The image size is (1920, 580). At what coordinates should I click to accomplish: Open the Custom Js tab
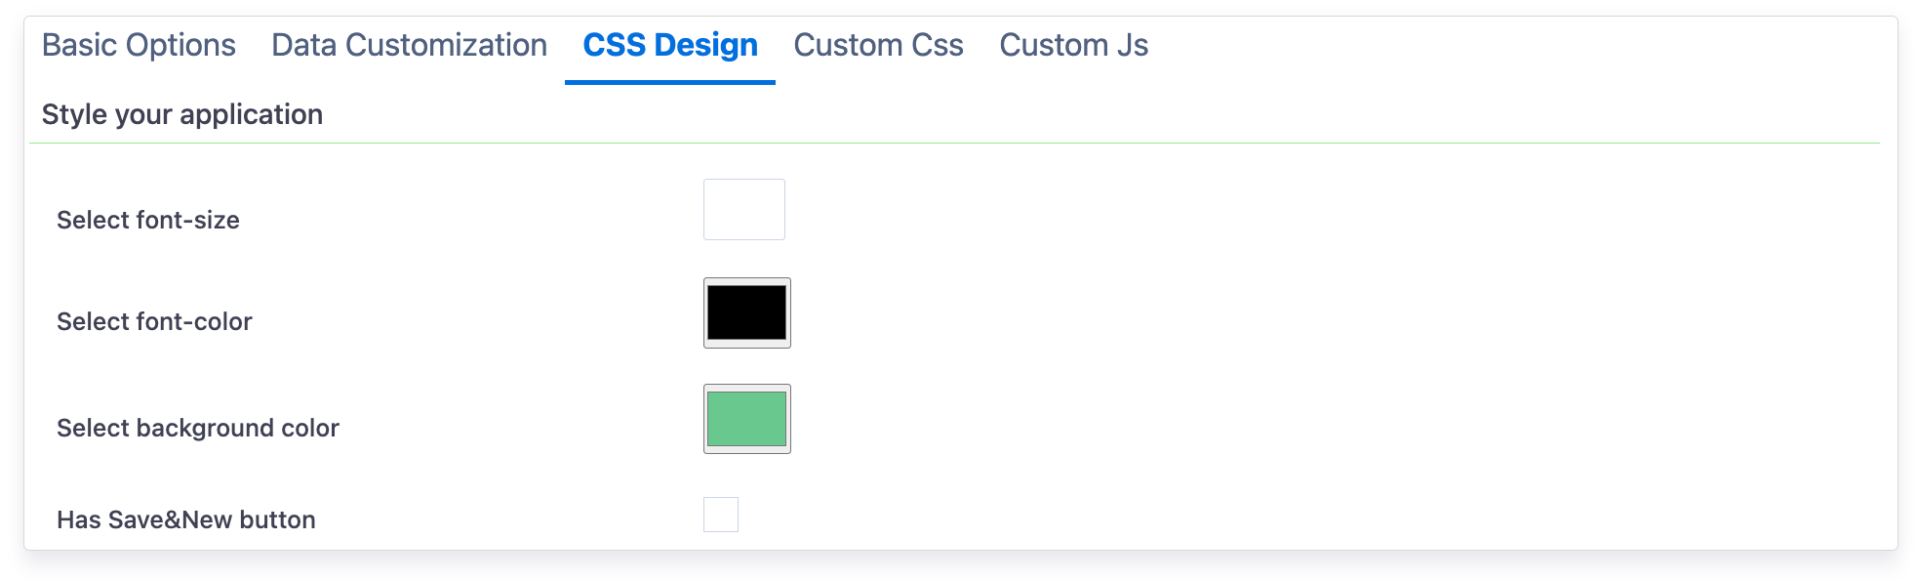tap(1073, 46)
